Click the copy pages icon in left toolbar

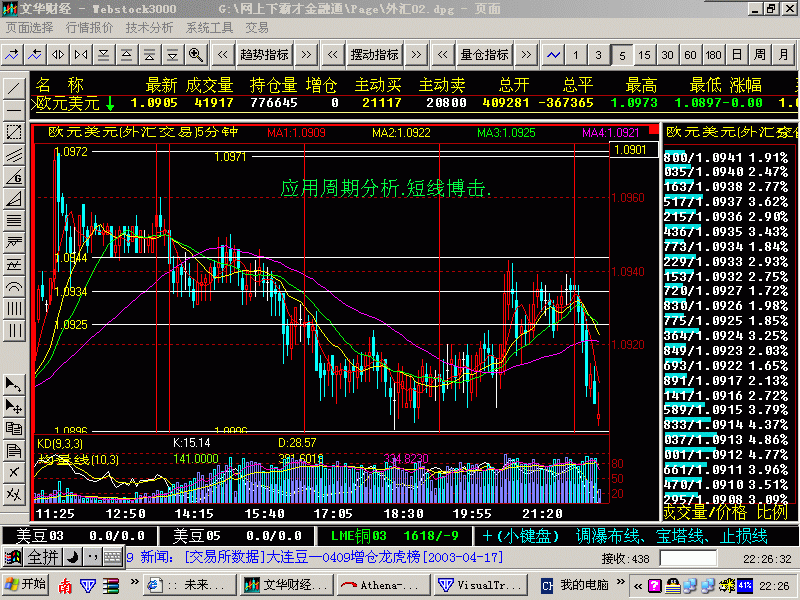(x=14, y=428)
